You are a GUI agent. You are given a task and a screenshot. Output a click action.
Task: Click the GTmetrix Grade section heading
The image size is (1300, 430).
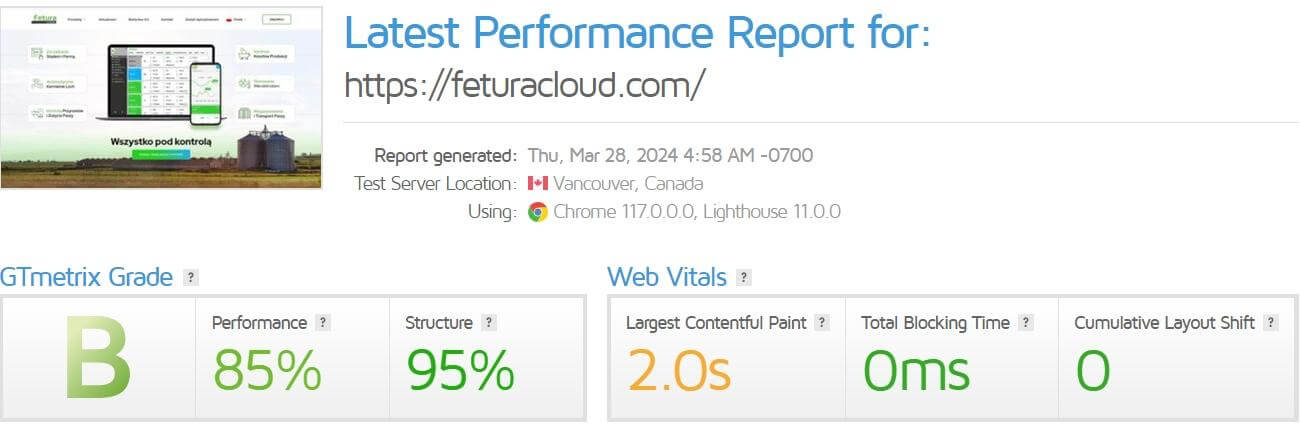[87, 277]
